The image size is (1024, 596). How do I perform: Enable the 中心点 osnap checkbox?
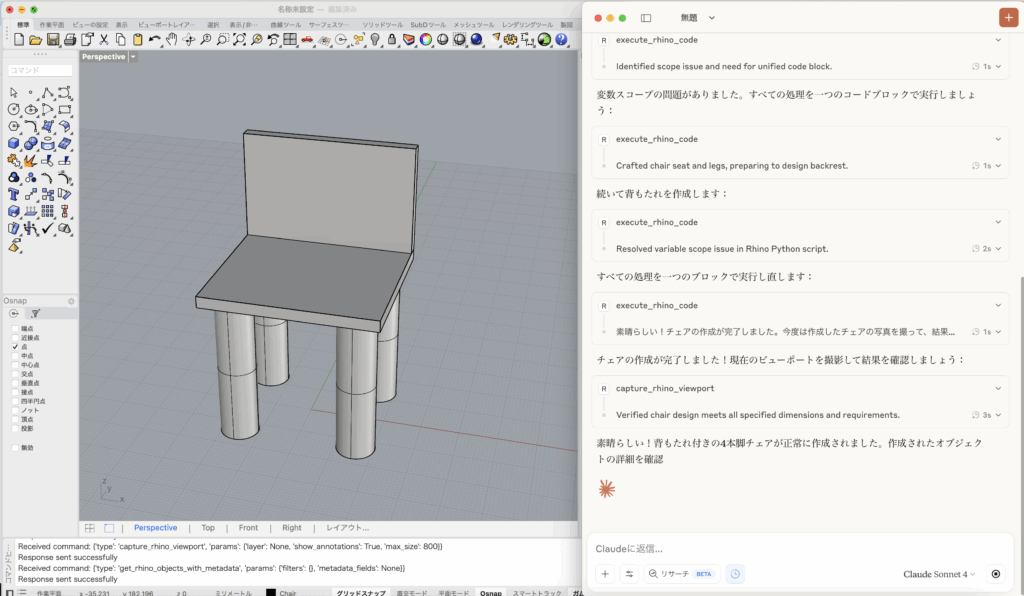pos(15,365)
